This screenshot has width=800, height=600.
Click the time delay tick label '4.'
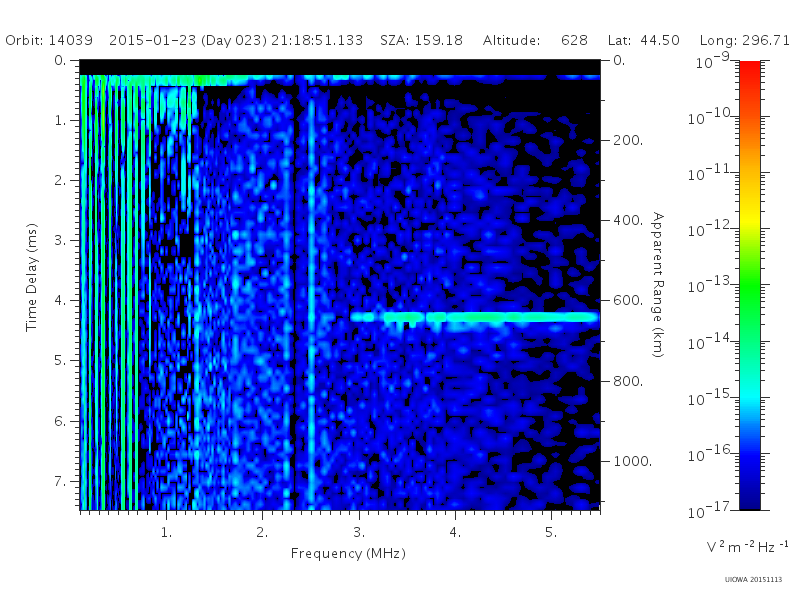[60, 301]
